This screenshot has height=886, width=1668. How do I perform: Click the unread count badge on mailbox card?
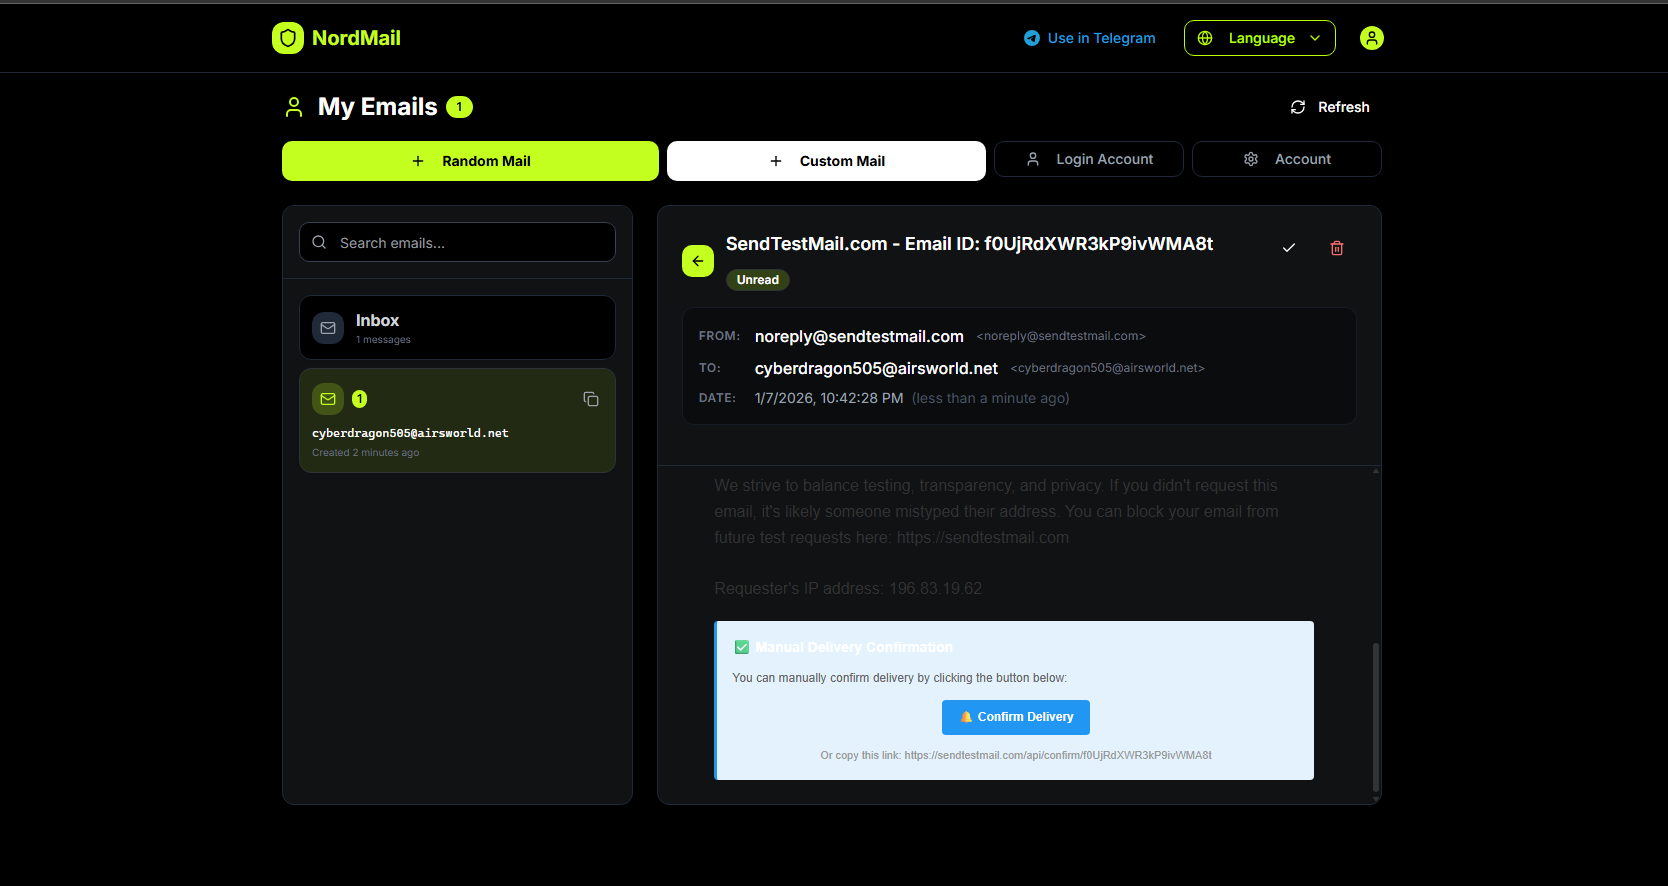pyautogui.click(x=360, y=399)
